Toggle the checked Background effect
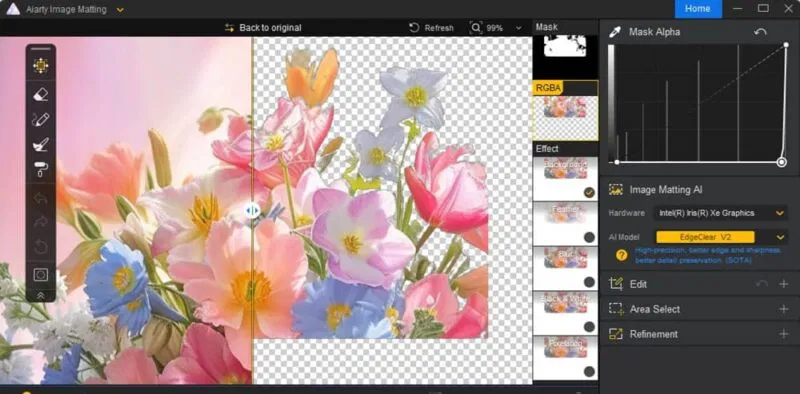Screen dimensions: 800x394 click(x=589, y=192)
